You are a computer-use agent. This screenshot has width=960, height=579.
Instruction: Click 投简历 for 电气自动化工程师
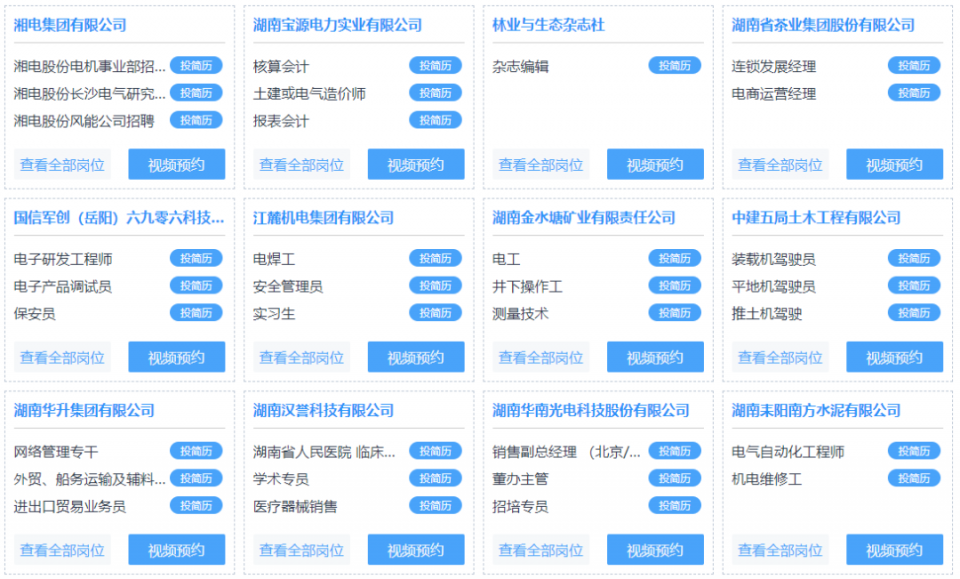914,451
